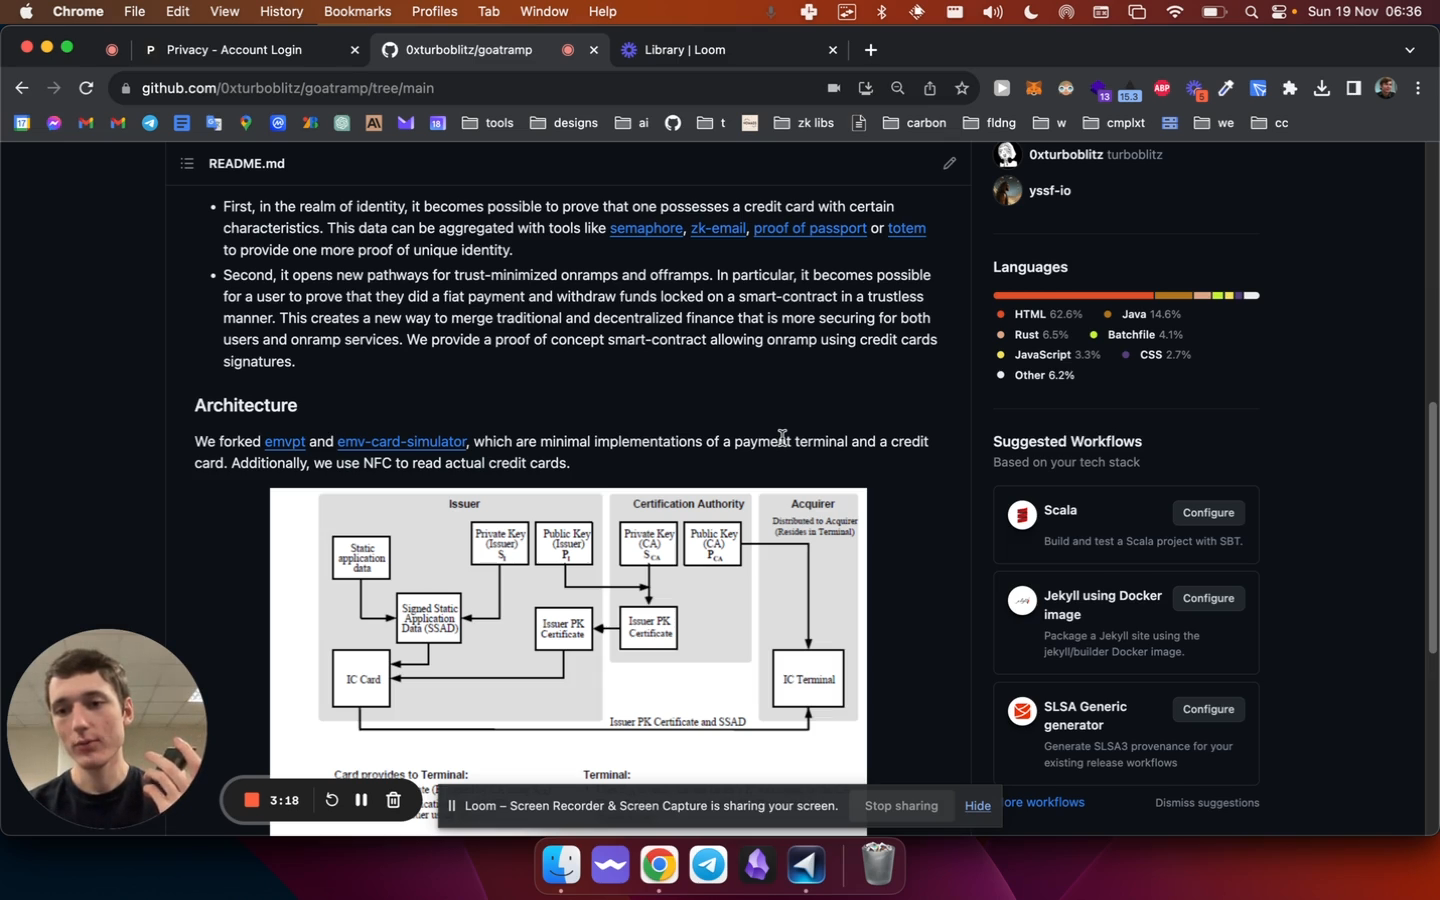Open the ai bookmark folder
This screenshot has width=1440, height=900.
point(632,123)
